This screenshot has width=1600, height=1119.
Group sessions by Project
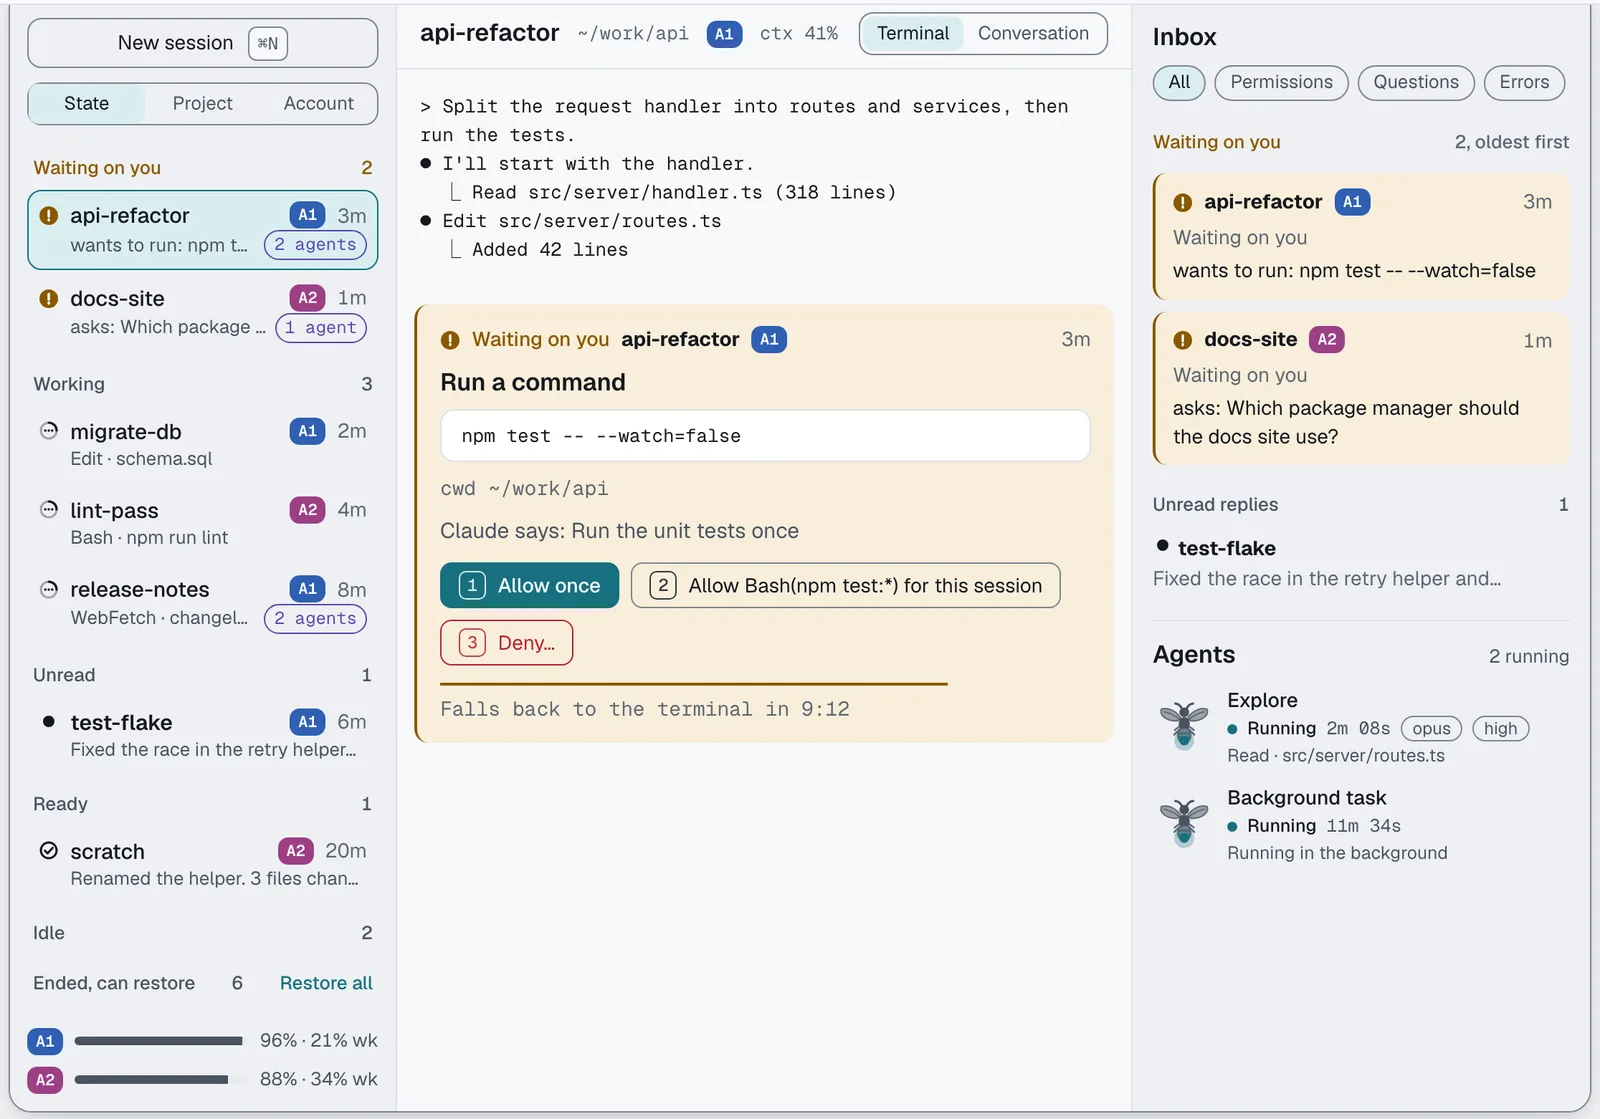(x=202, y=104)
